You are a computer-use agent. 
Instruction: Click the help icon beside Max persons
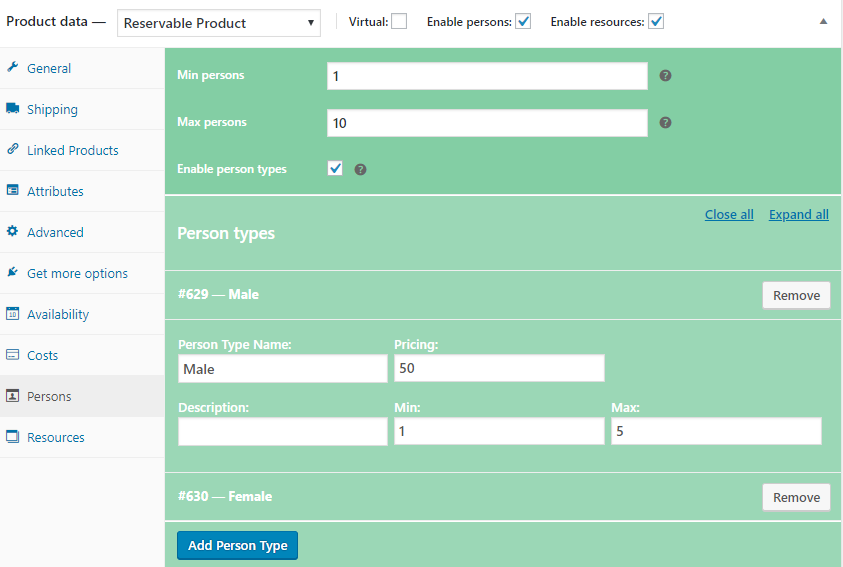[x=665, y=123]
